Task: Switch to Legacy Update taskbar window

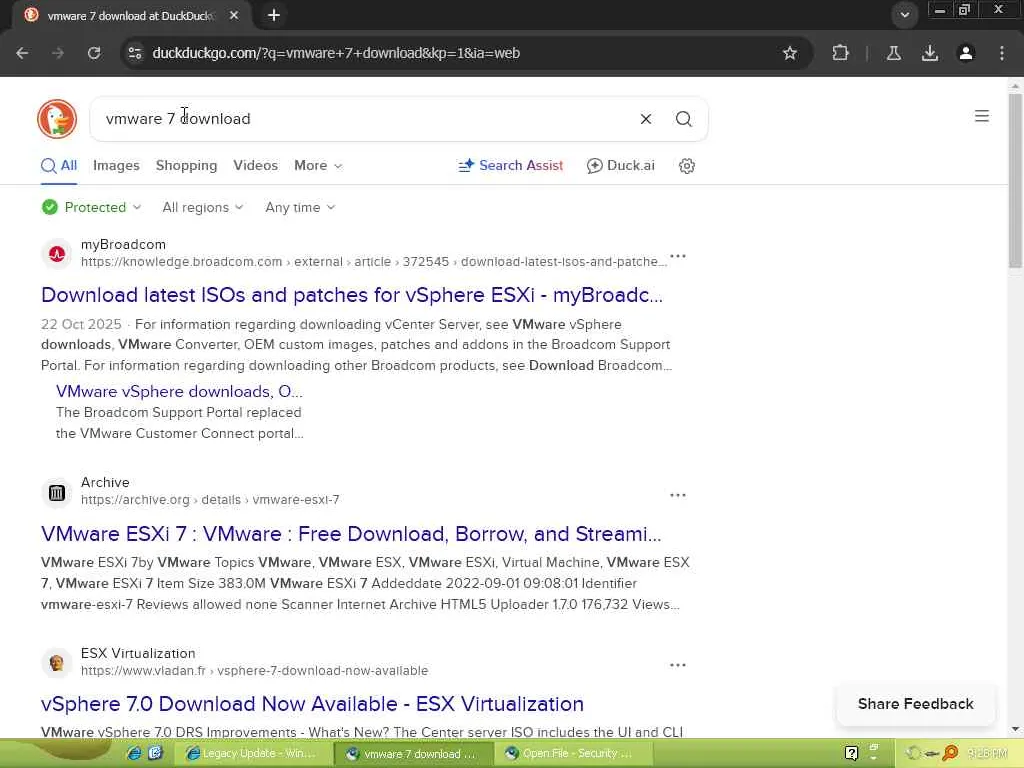Action: pos(253,754)
